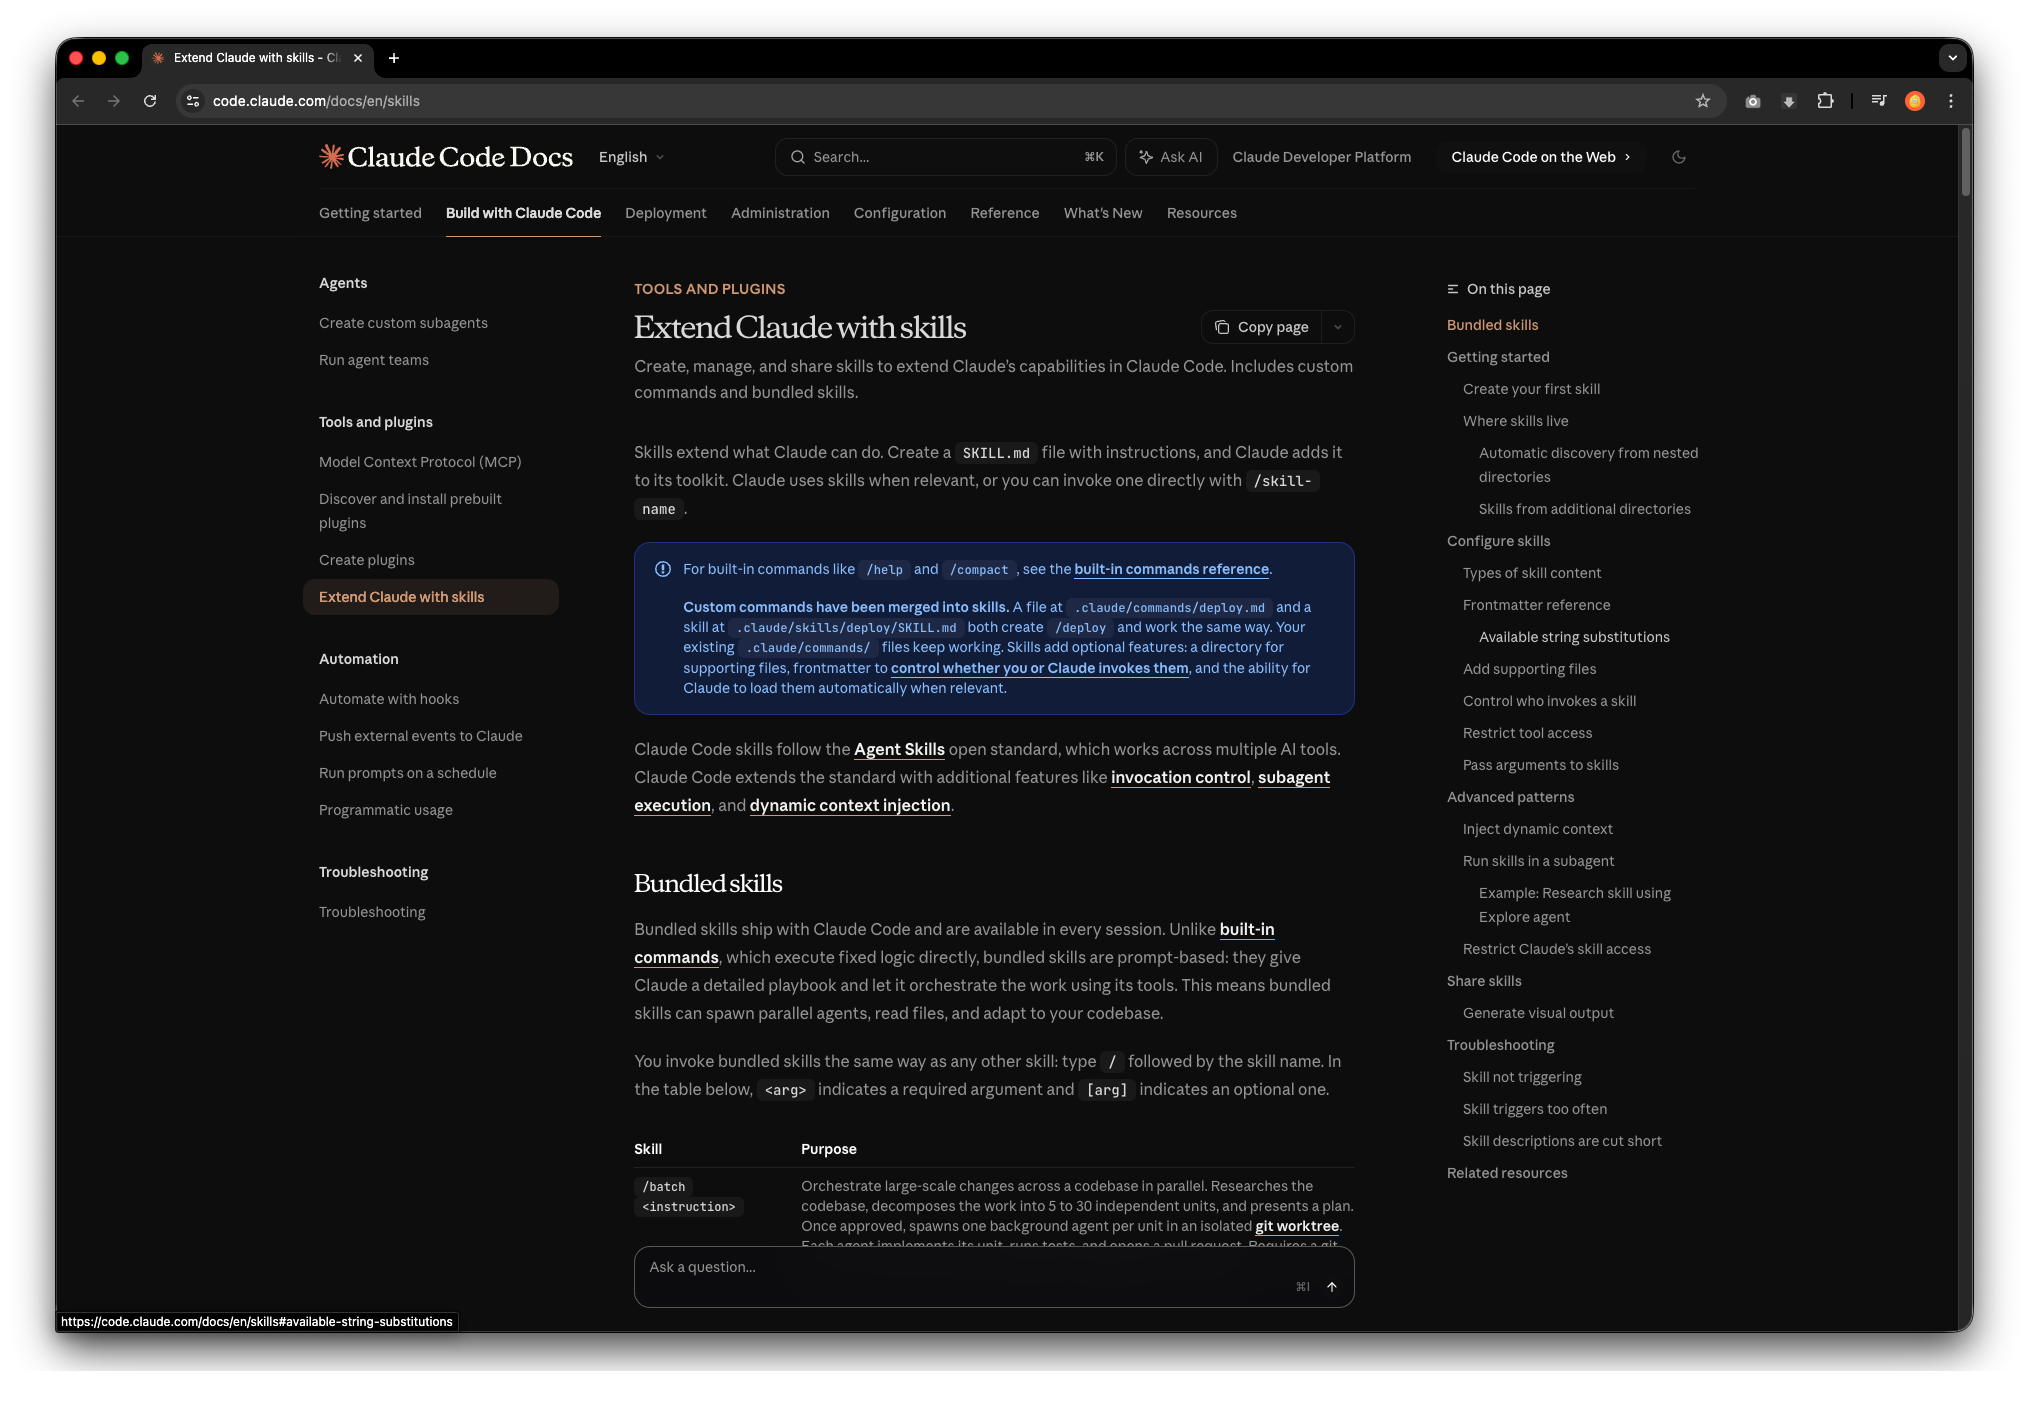View the What's New tab
Viewport: 2029px width, 1406px height.
click(1103, 213)
